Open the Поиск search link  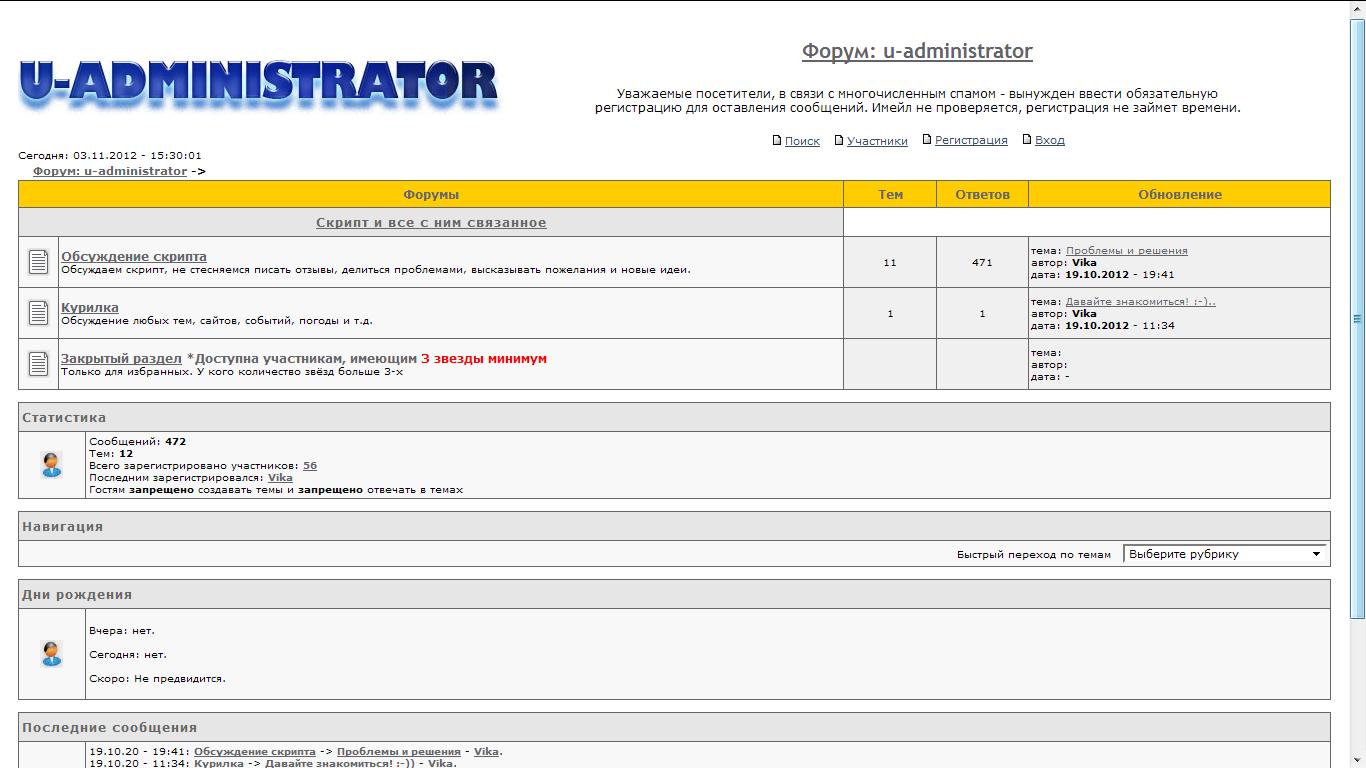click(802, 141)
